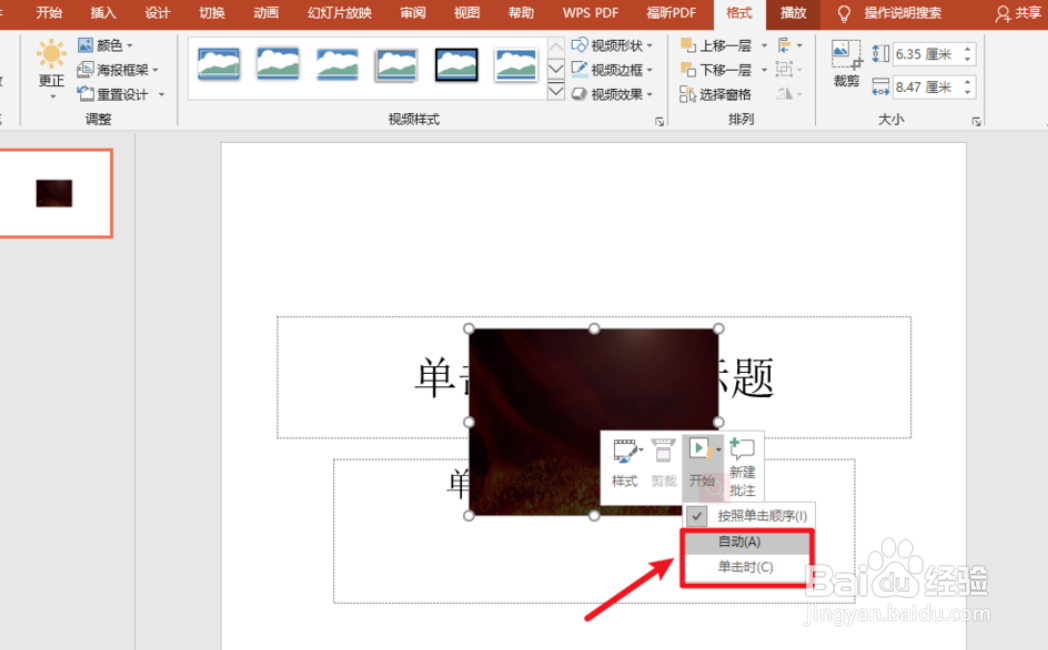Viewport: 1048px width, 650px height.
Task: Click the bottom-left video resize handle
Action: (x=469, y=515)
